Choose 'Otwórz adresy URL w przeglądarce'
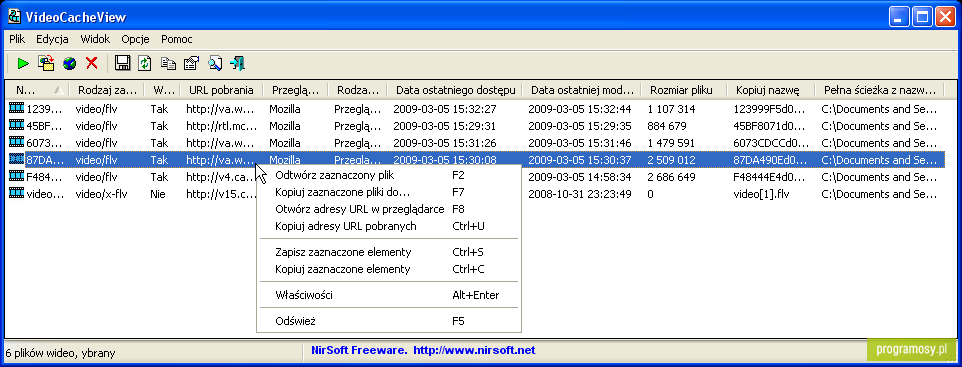Screen dimensions: 962x367 [x=388, y=209]
